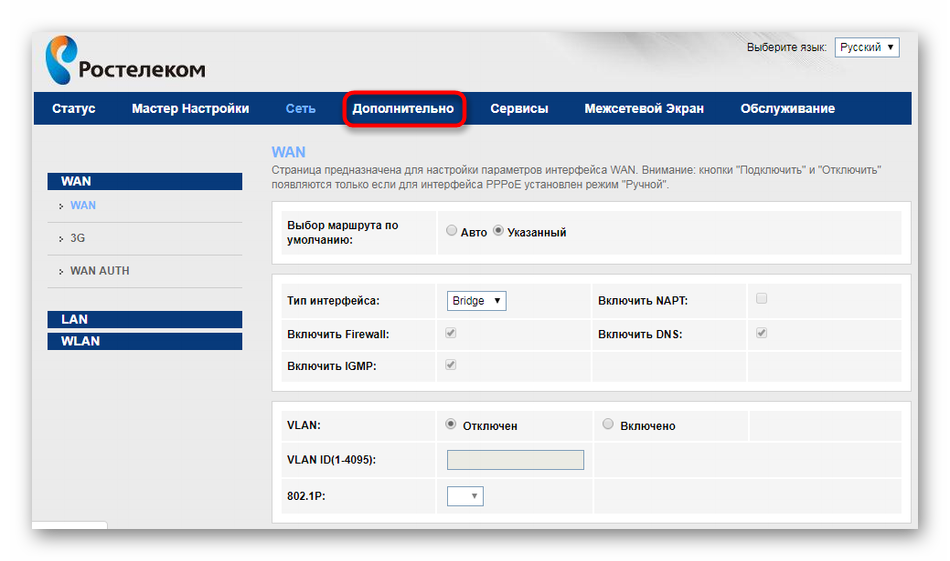Open Межсетевой Экран tab

coord(644,109)
